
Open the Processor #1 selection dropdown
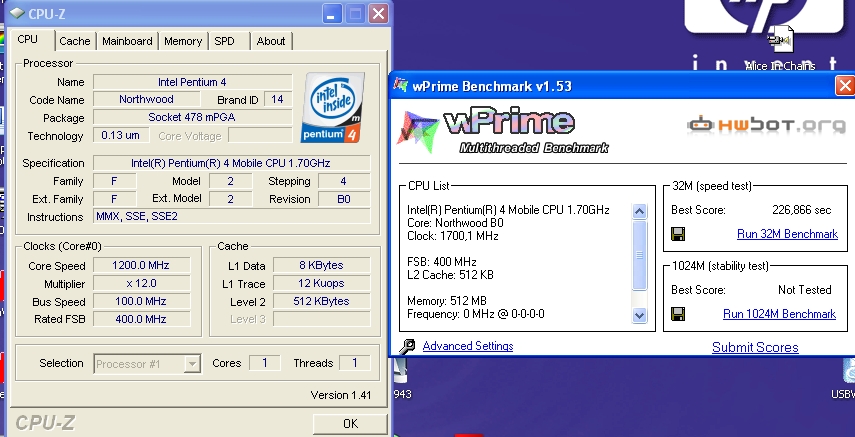click(192, 364)
